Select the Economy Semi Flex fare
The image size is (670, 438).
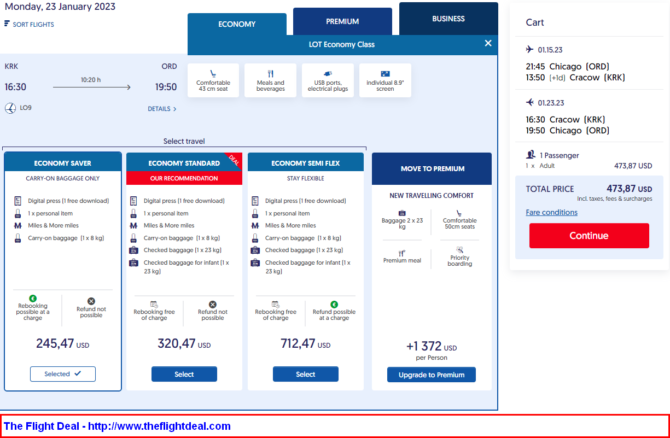pos(306,374)
